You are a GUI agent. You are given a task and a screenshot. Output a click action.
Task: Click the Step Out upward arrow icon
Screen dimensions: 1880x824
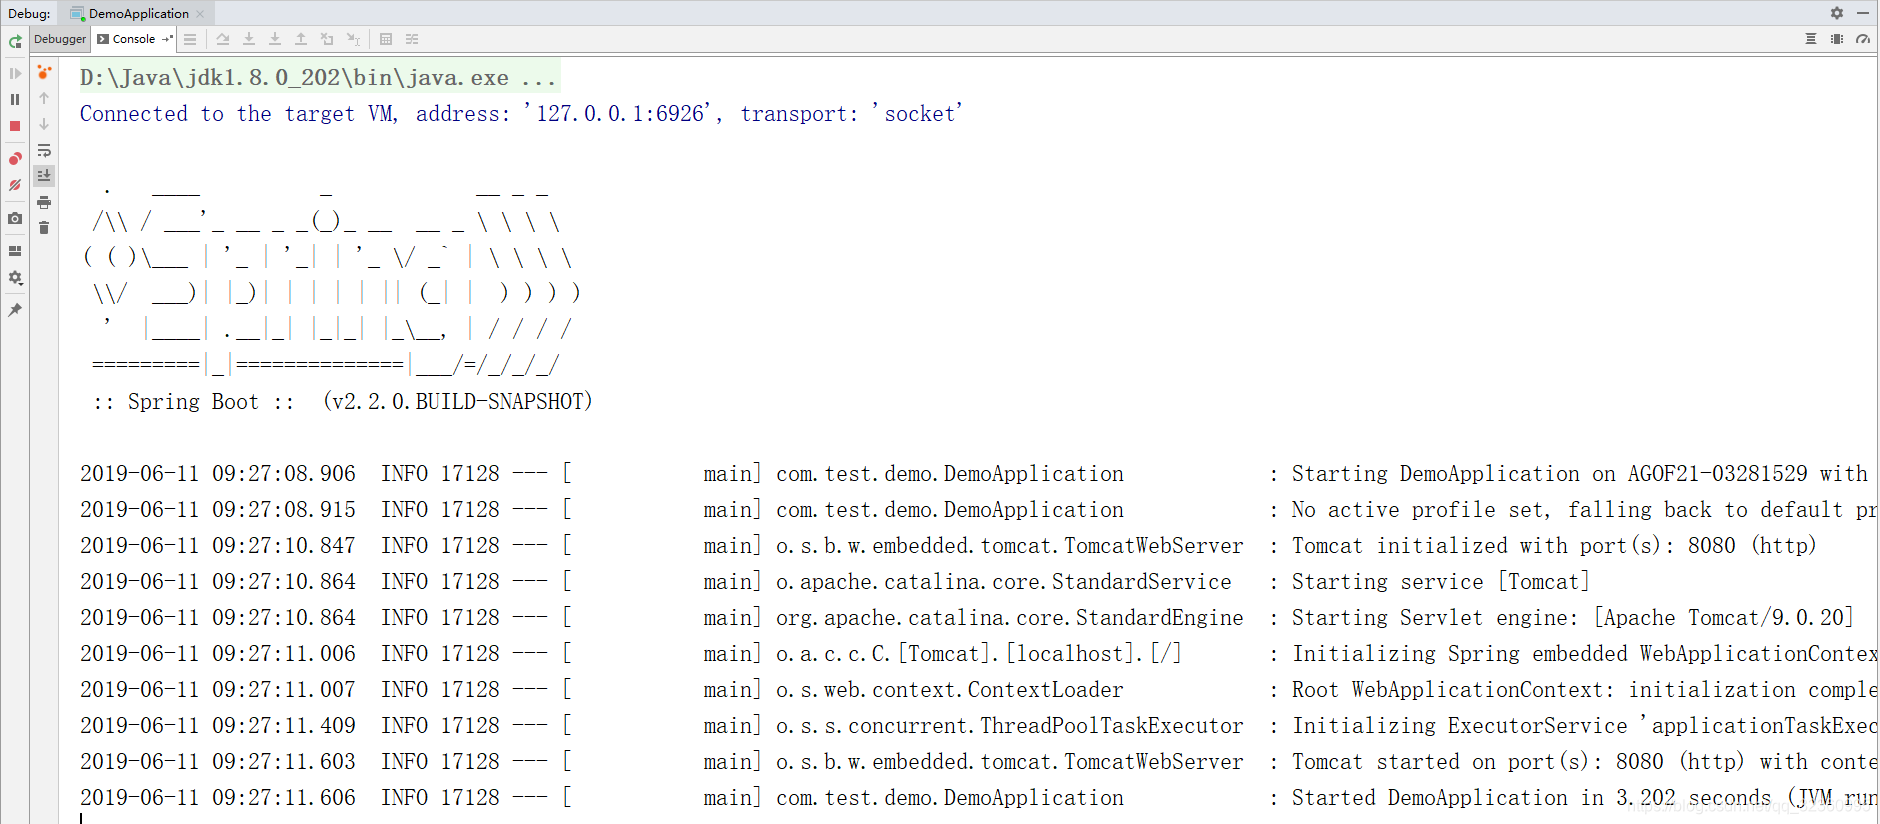(x=301, y=39)
